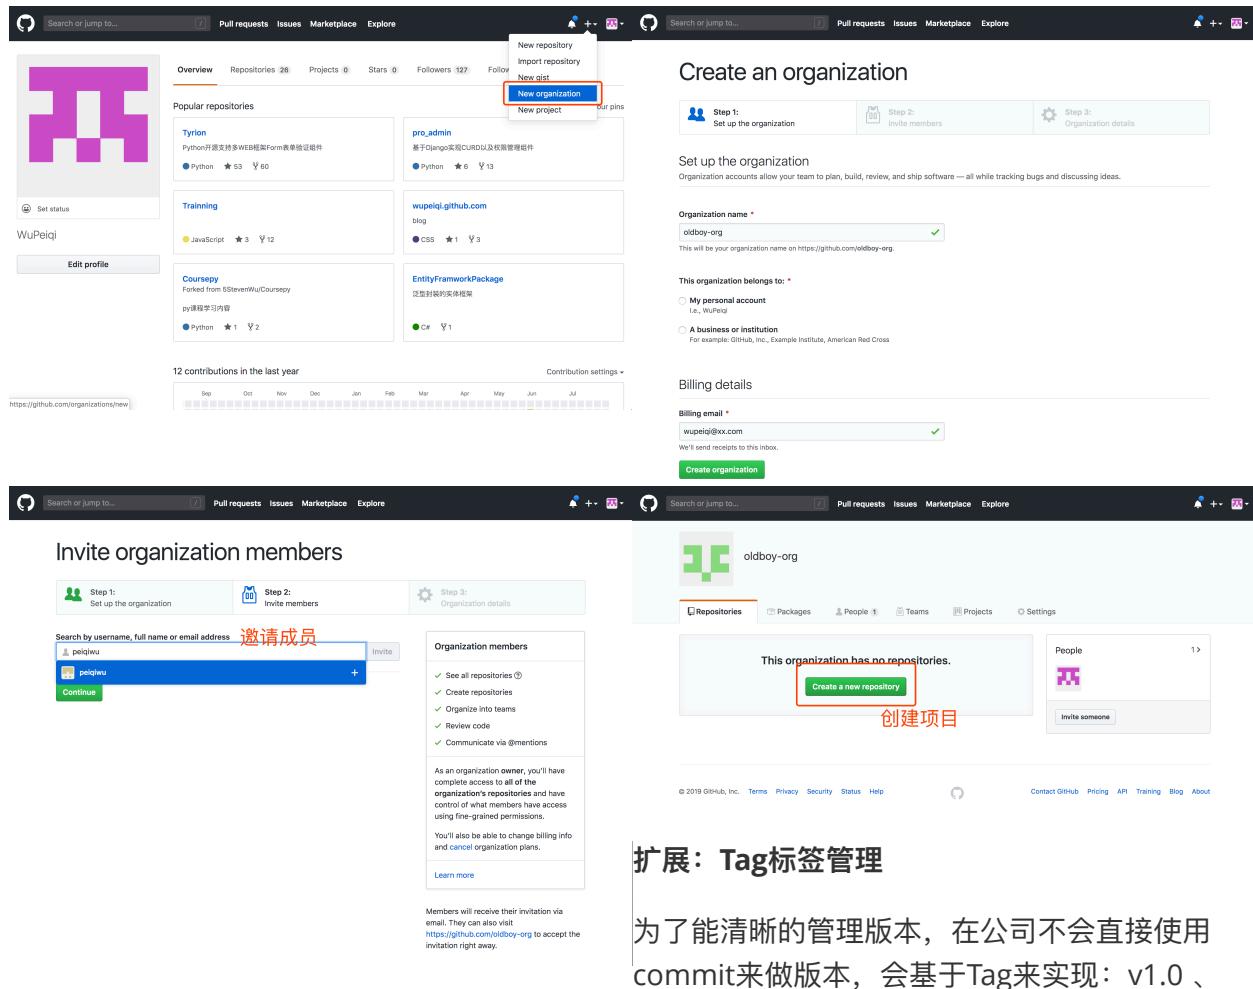Open the plus dropdown on profile page header
The width and height of the screenshot is (1253, 989).
[591, 23]
